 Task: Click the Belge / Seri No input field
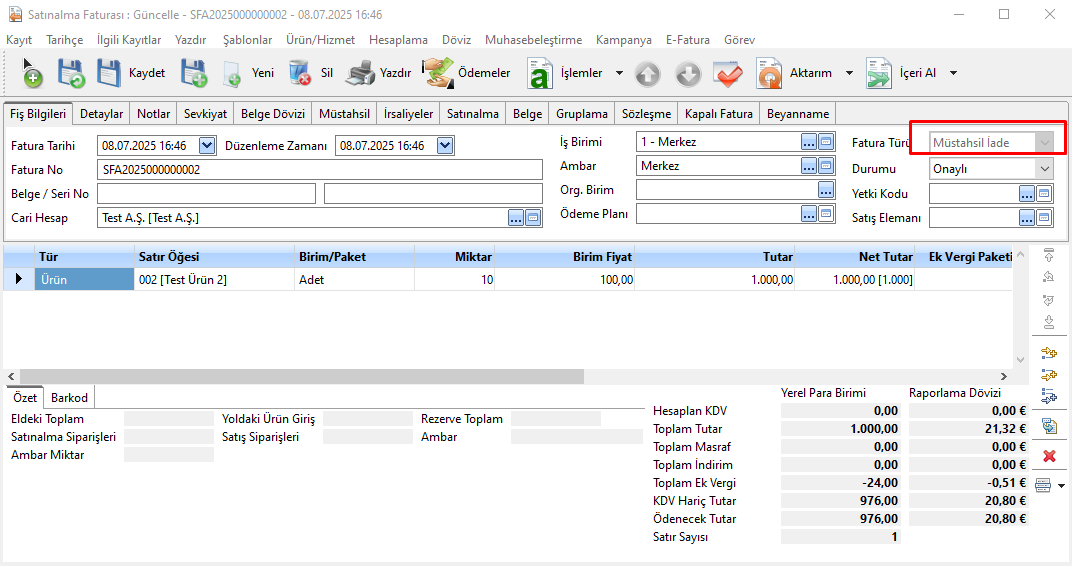[206, 193]
